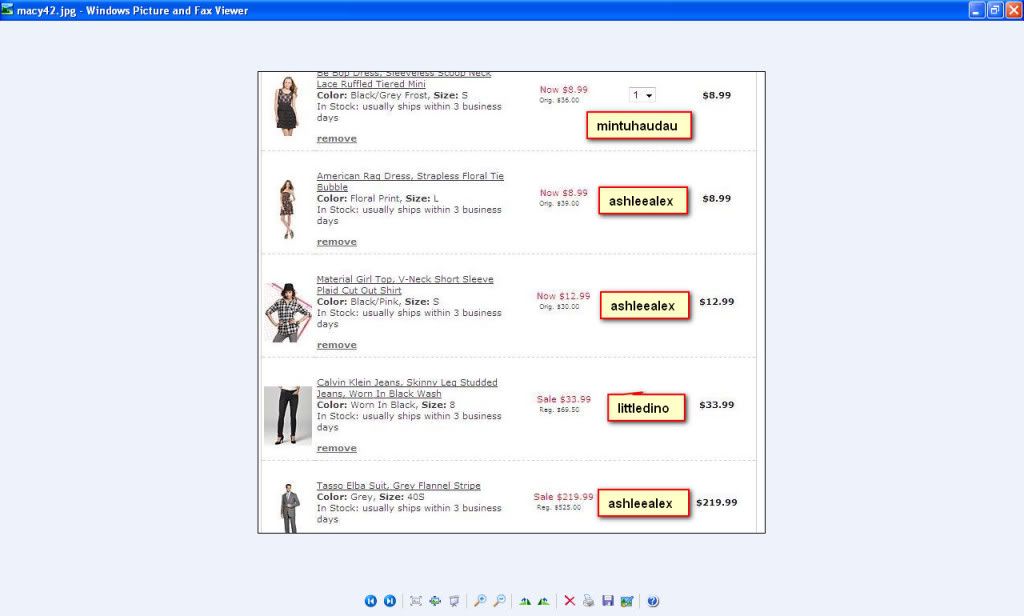Click the yellow littledino label
The height and width of the screenshot is (616, 1024).
(647, 407)
